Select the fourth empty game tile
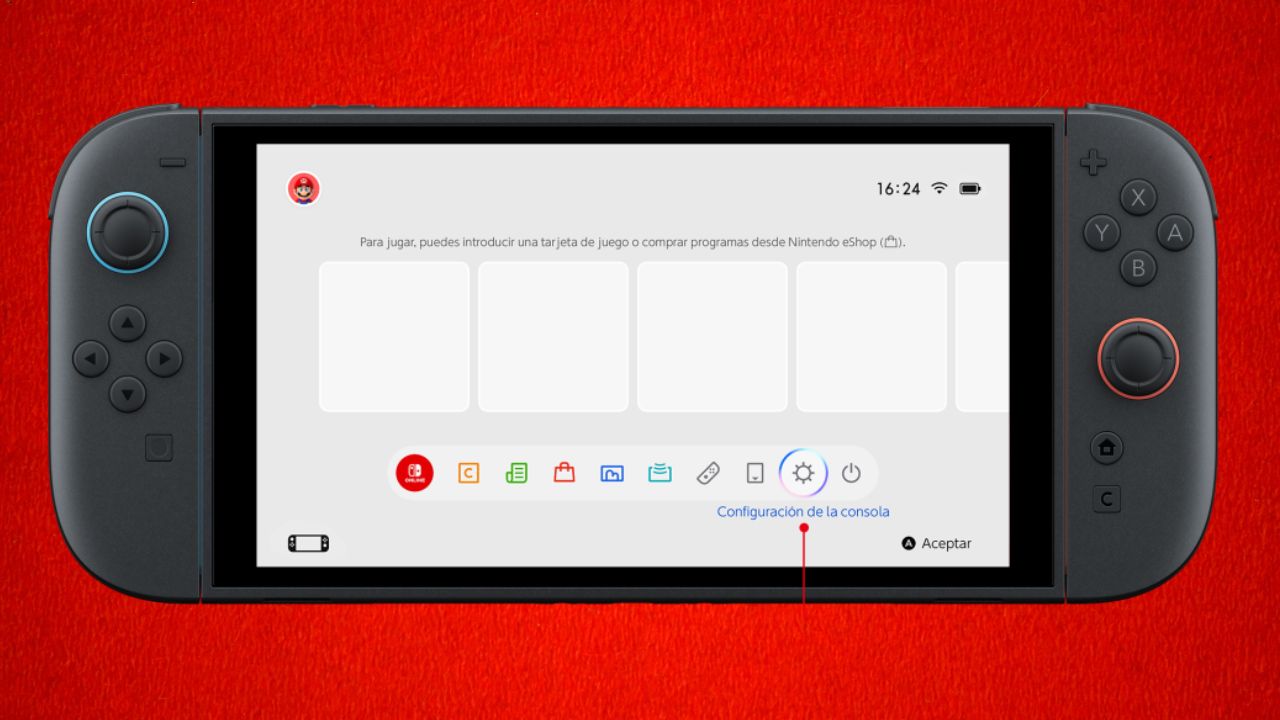The height and width of the screenshot is (720, 1280). 871,337
